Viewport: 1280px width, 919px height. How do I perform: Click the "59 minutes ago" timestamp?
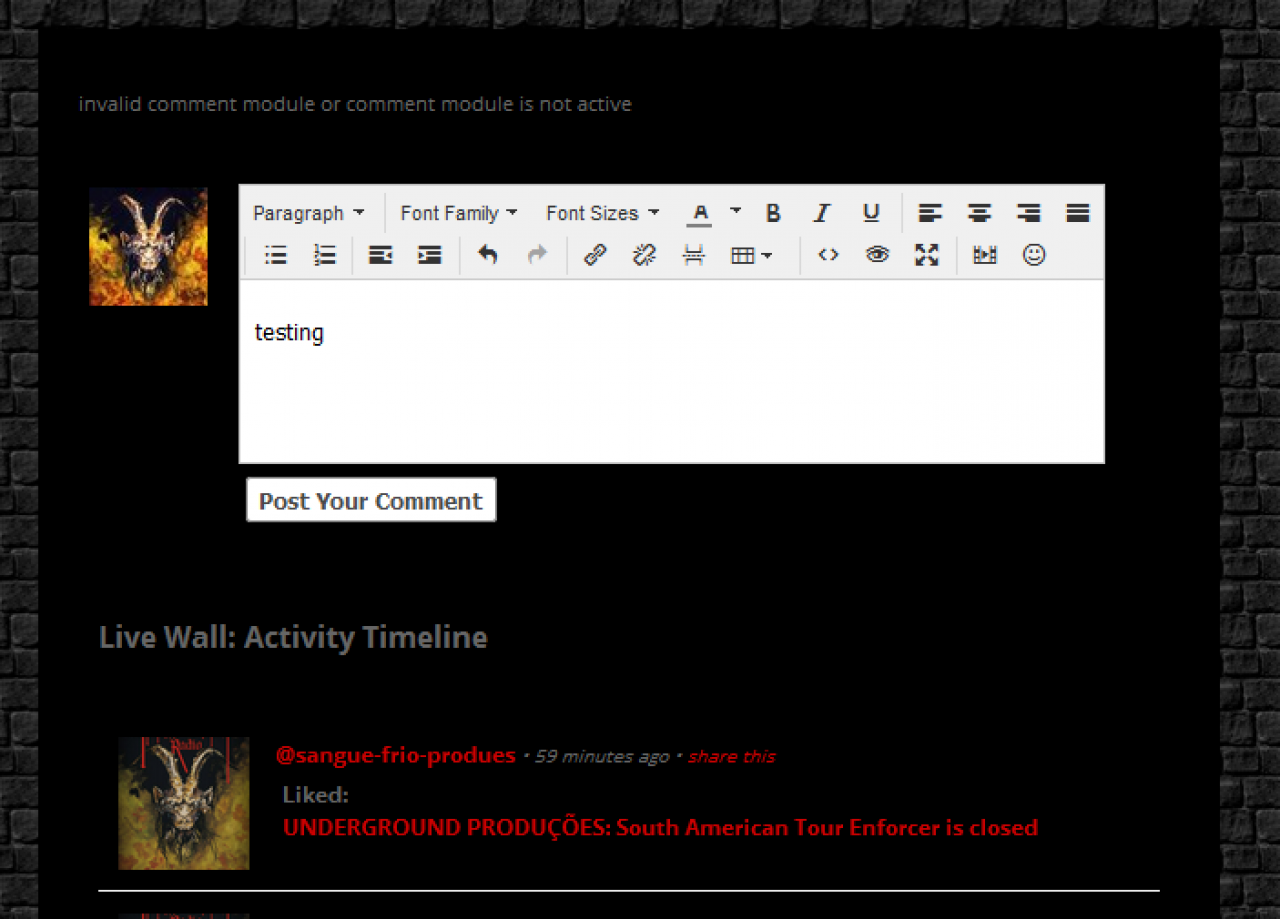(602, 756)
